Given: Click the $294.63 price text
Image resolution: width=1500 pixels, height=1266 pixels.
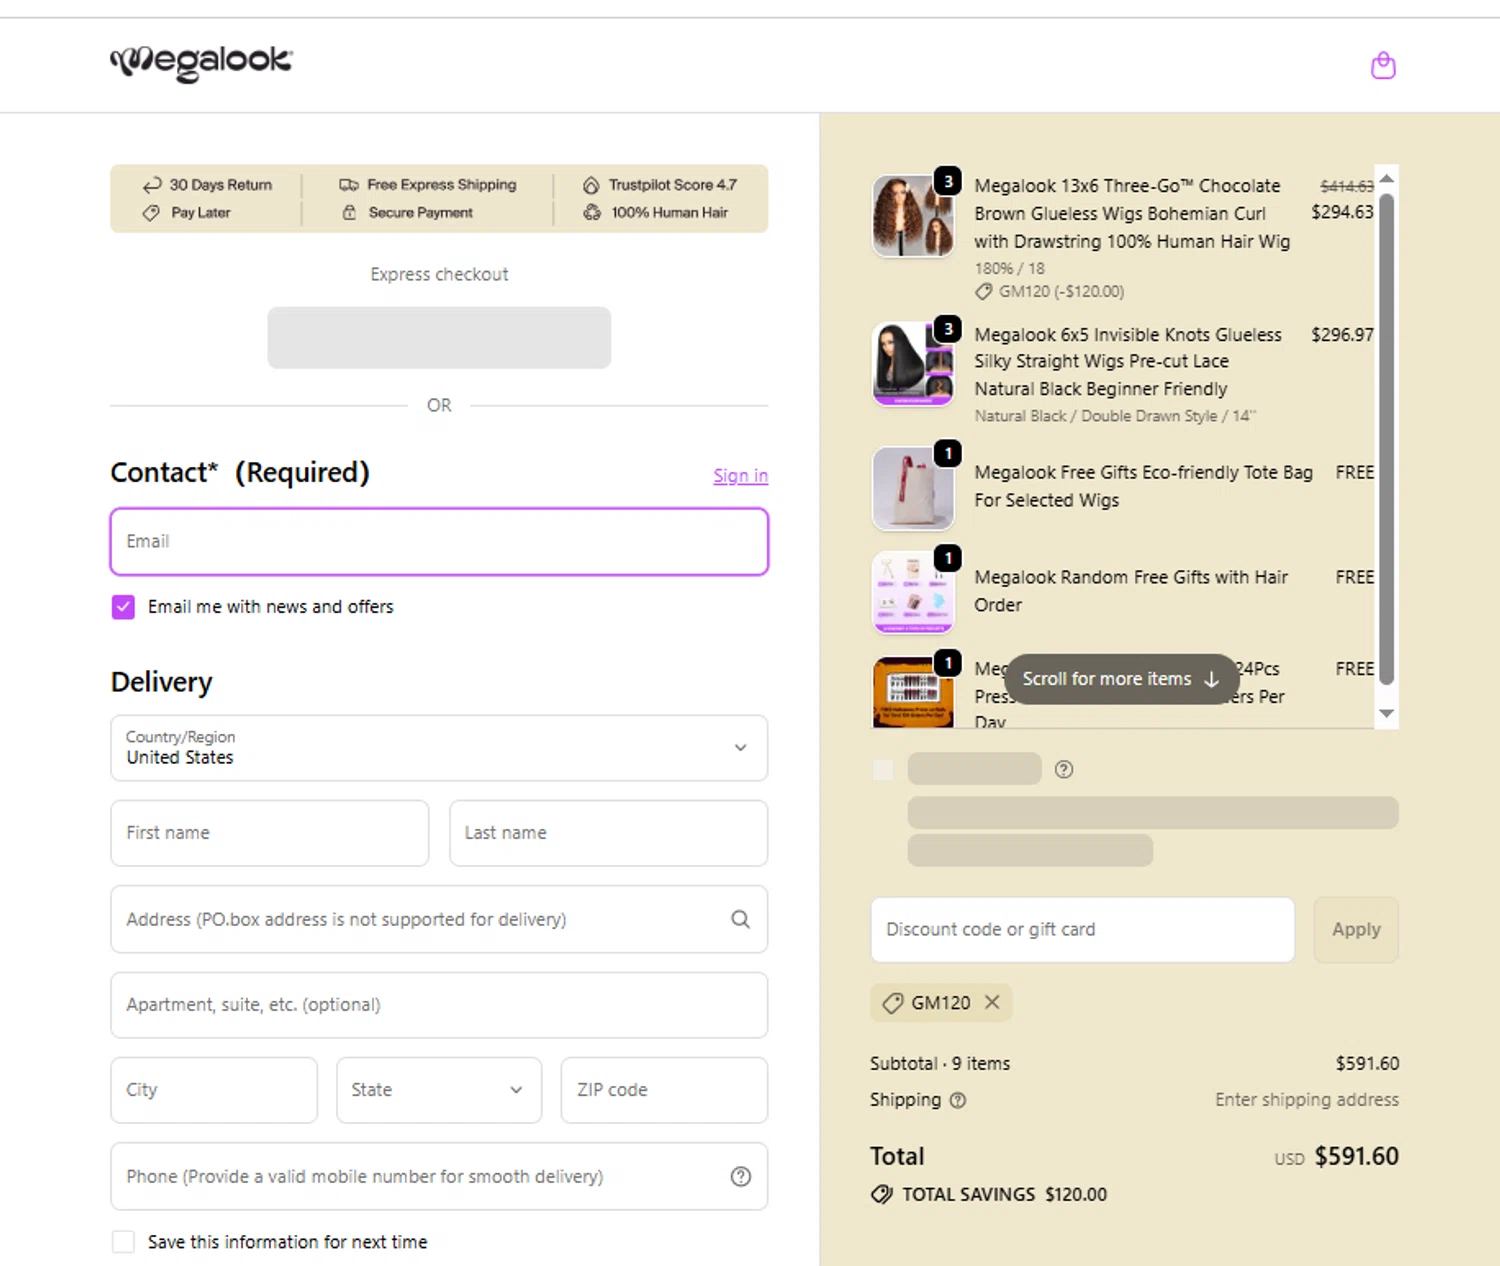Looking at the screenshot, I should coord(1342,212).
